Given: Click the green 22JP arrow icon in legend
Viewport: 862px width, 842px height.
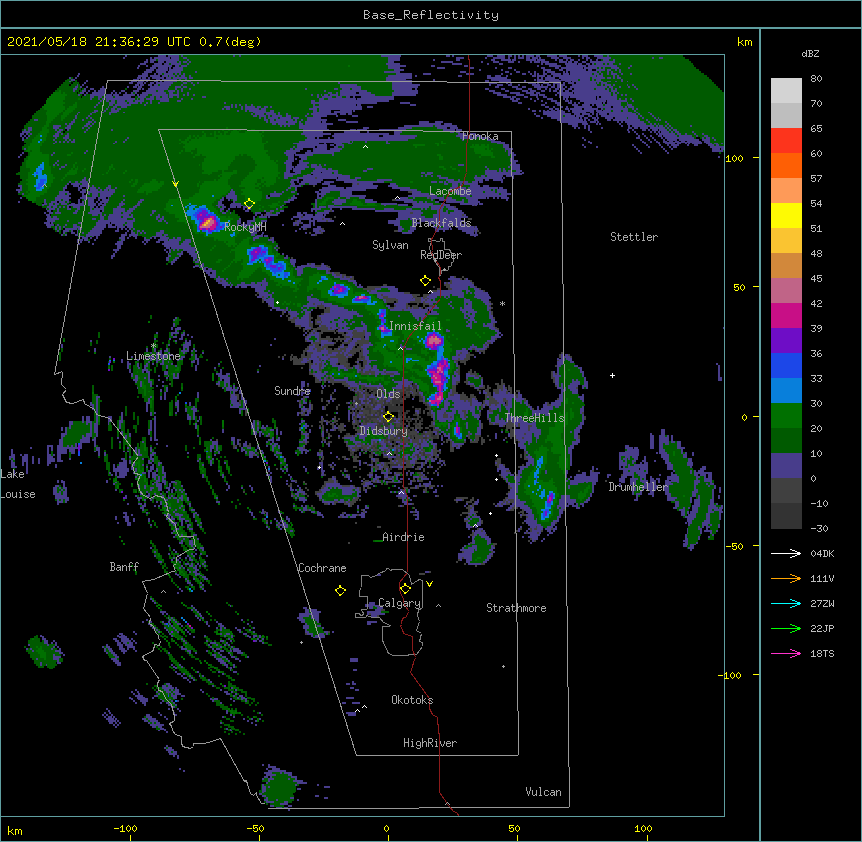Looking at the screenshot, I should [x=786, y=628].
